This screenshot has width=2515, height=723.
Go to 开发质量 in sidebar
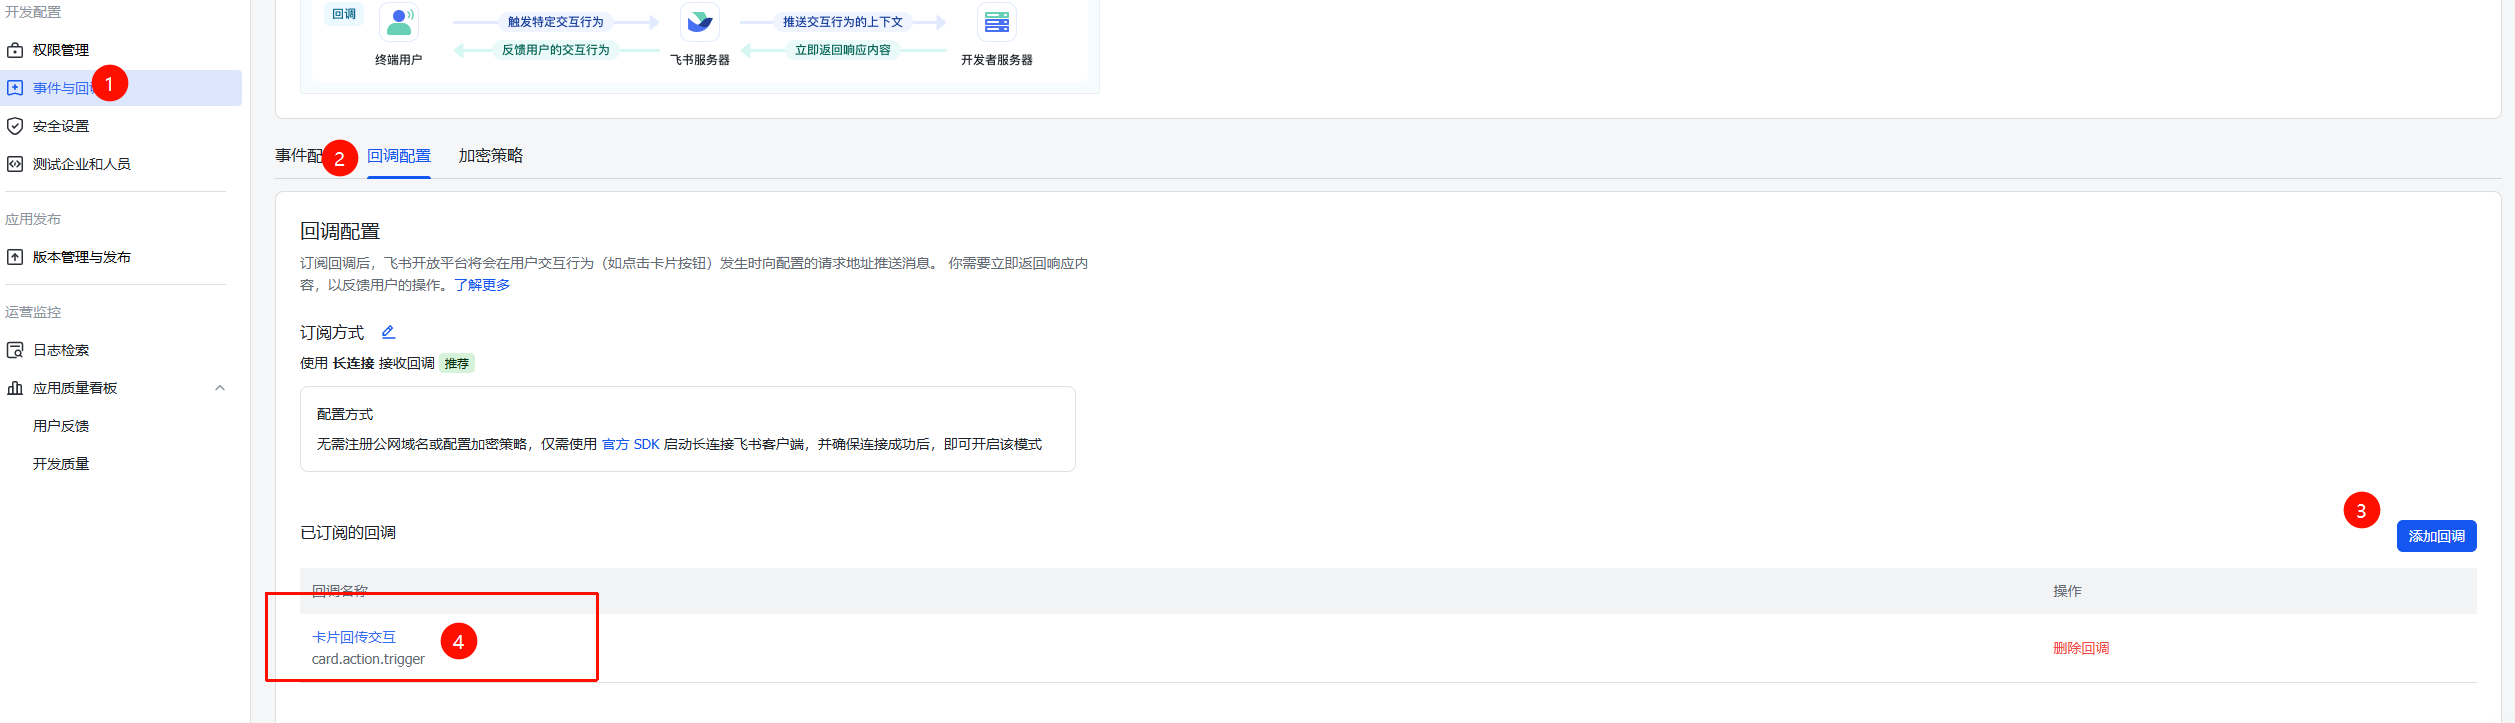61,464
